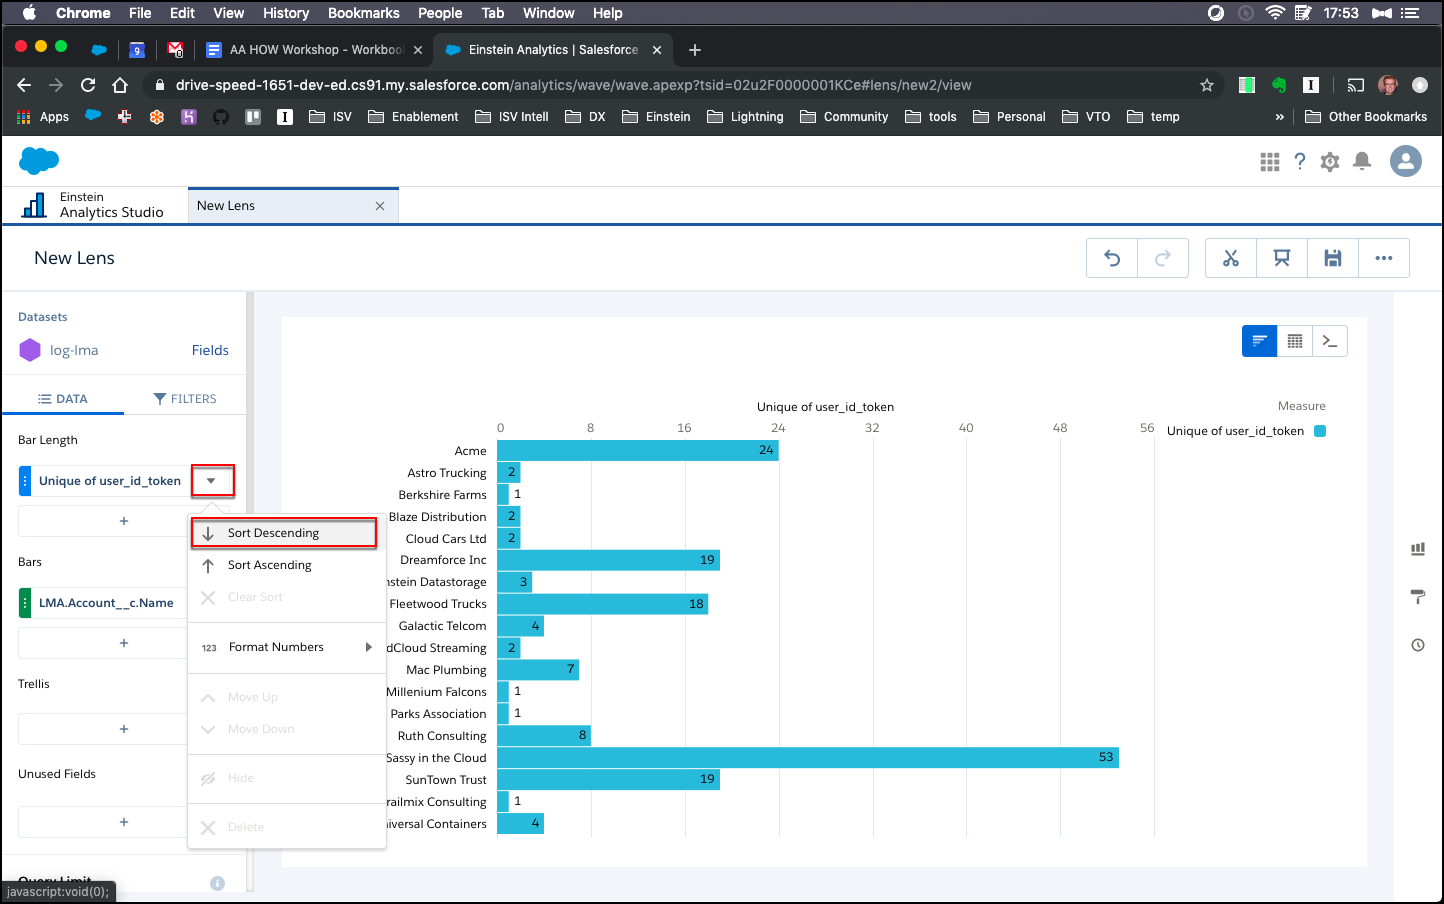
Task: Open the Bookmarks menu in menu bar
Action: 364,13
